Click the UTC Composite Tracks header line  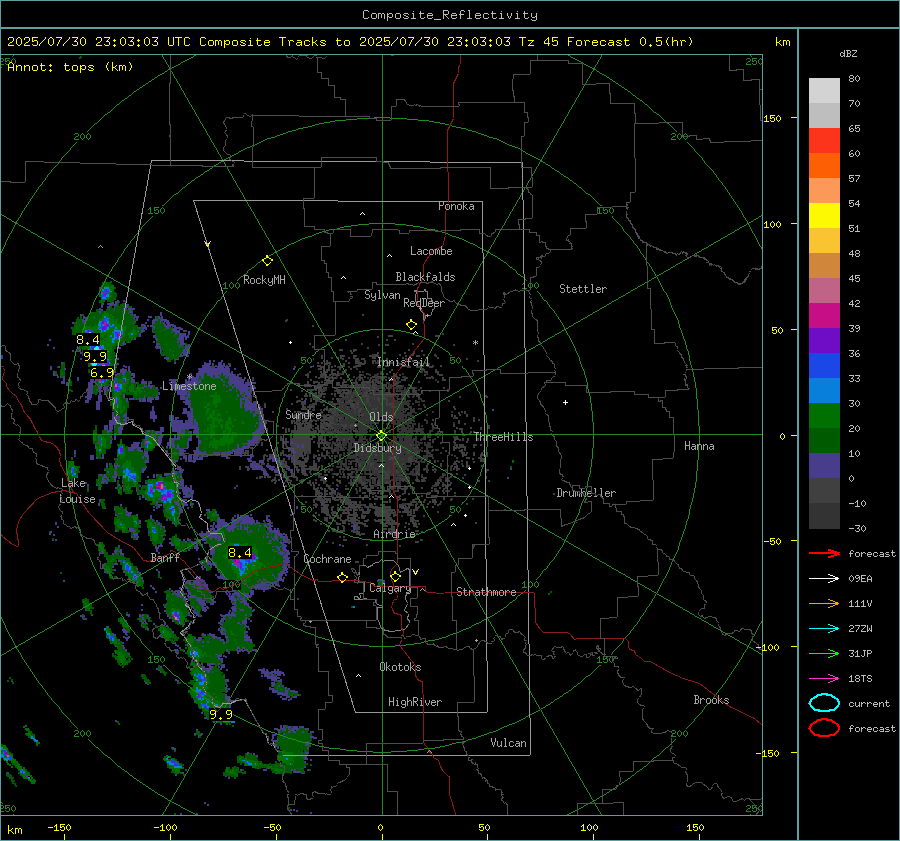tap(350, 42)
